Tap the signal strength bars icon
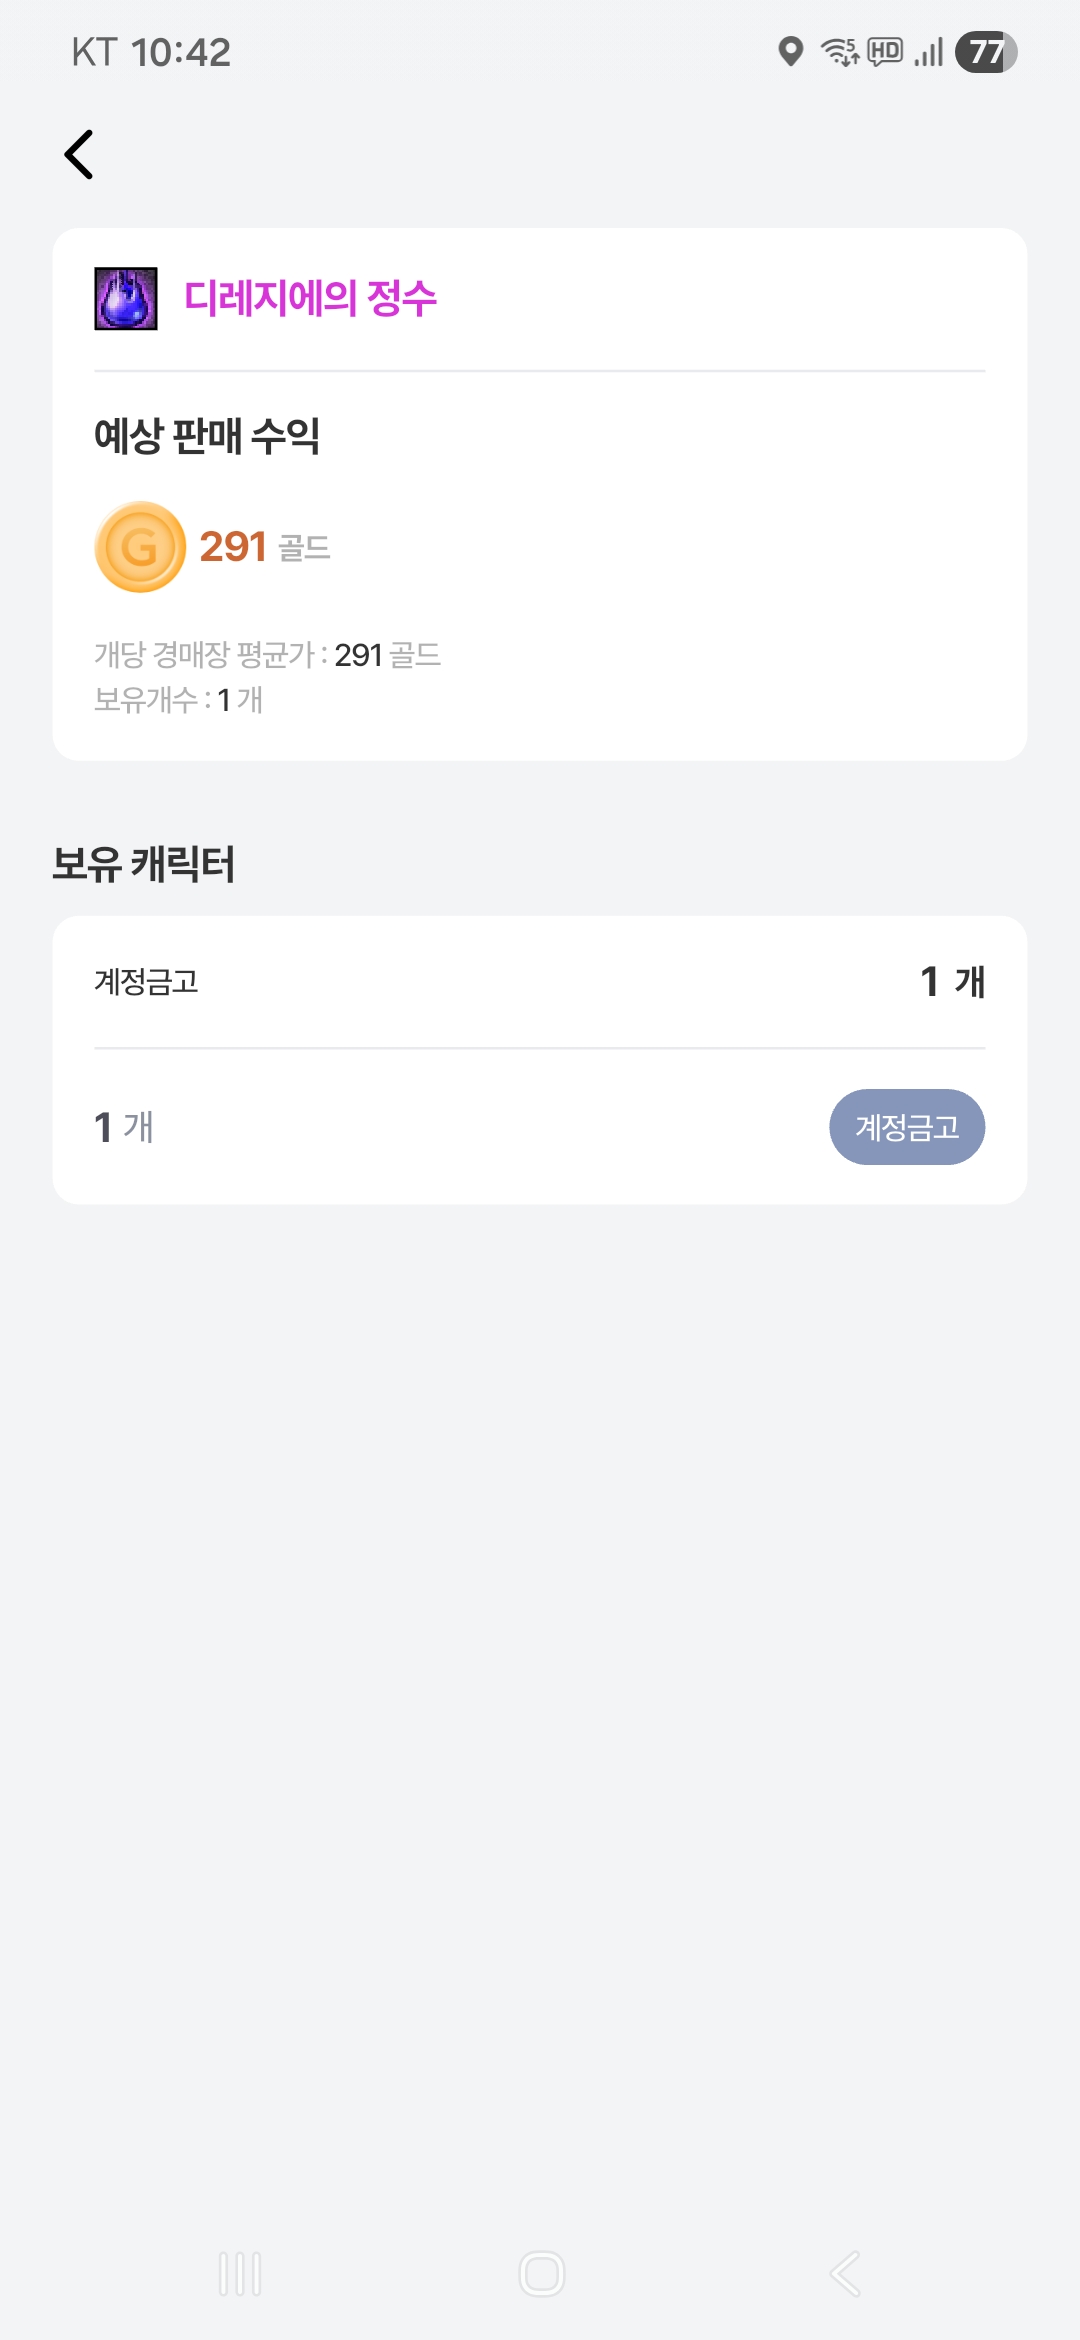Screen dimensions: 1080x2340 click(x=929, y=51)
